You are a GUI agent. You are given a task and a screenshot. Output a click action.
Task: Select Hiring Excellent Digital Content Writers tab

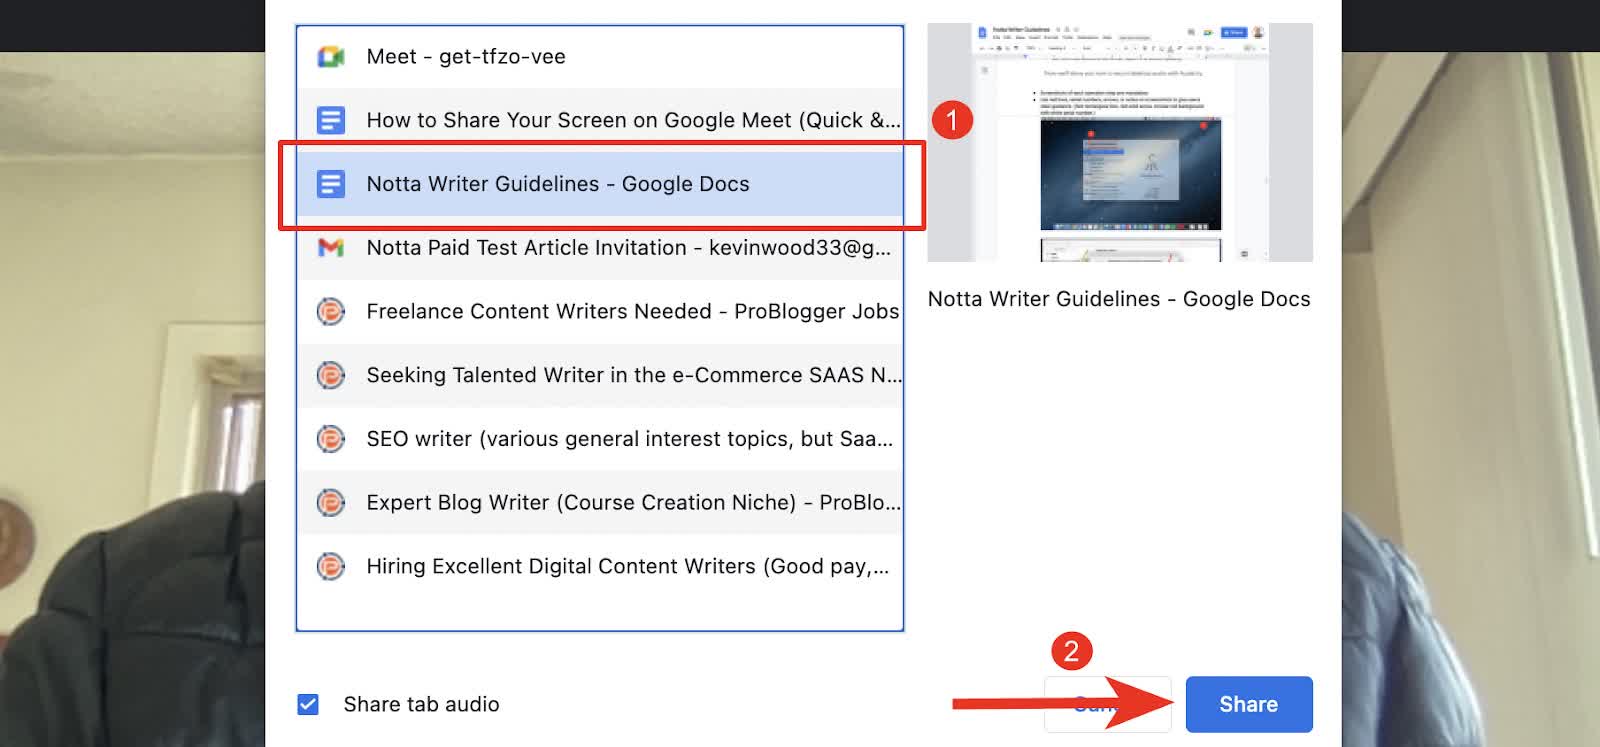pyautogui.click(x=600, y=566)
